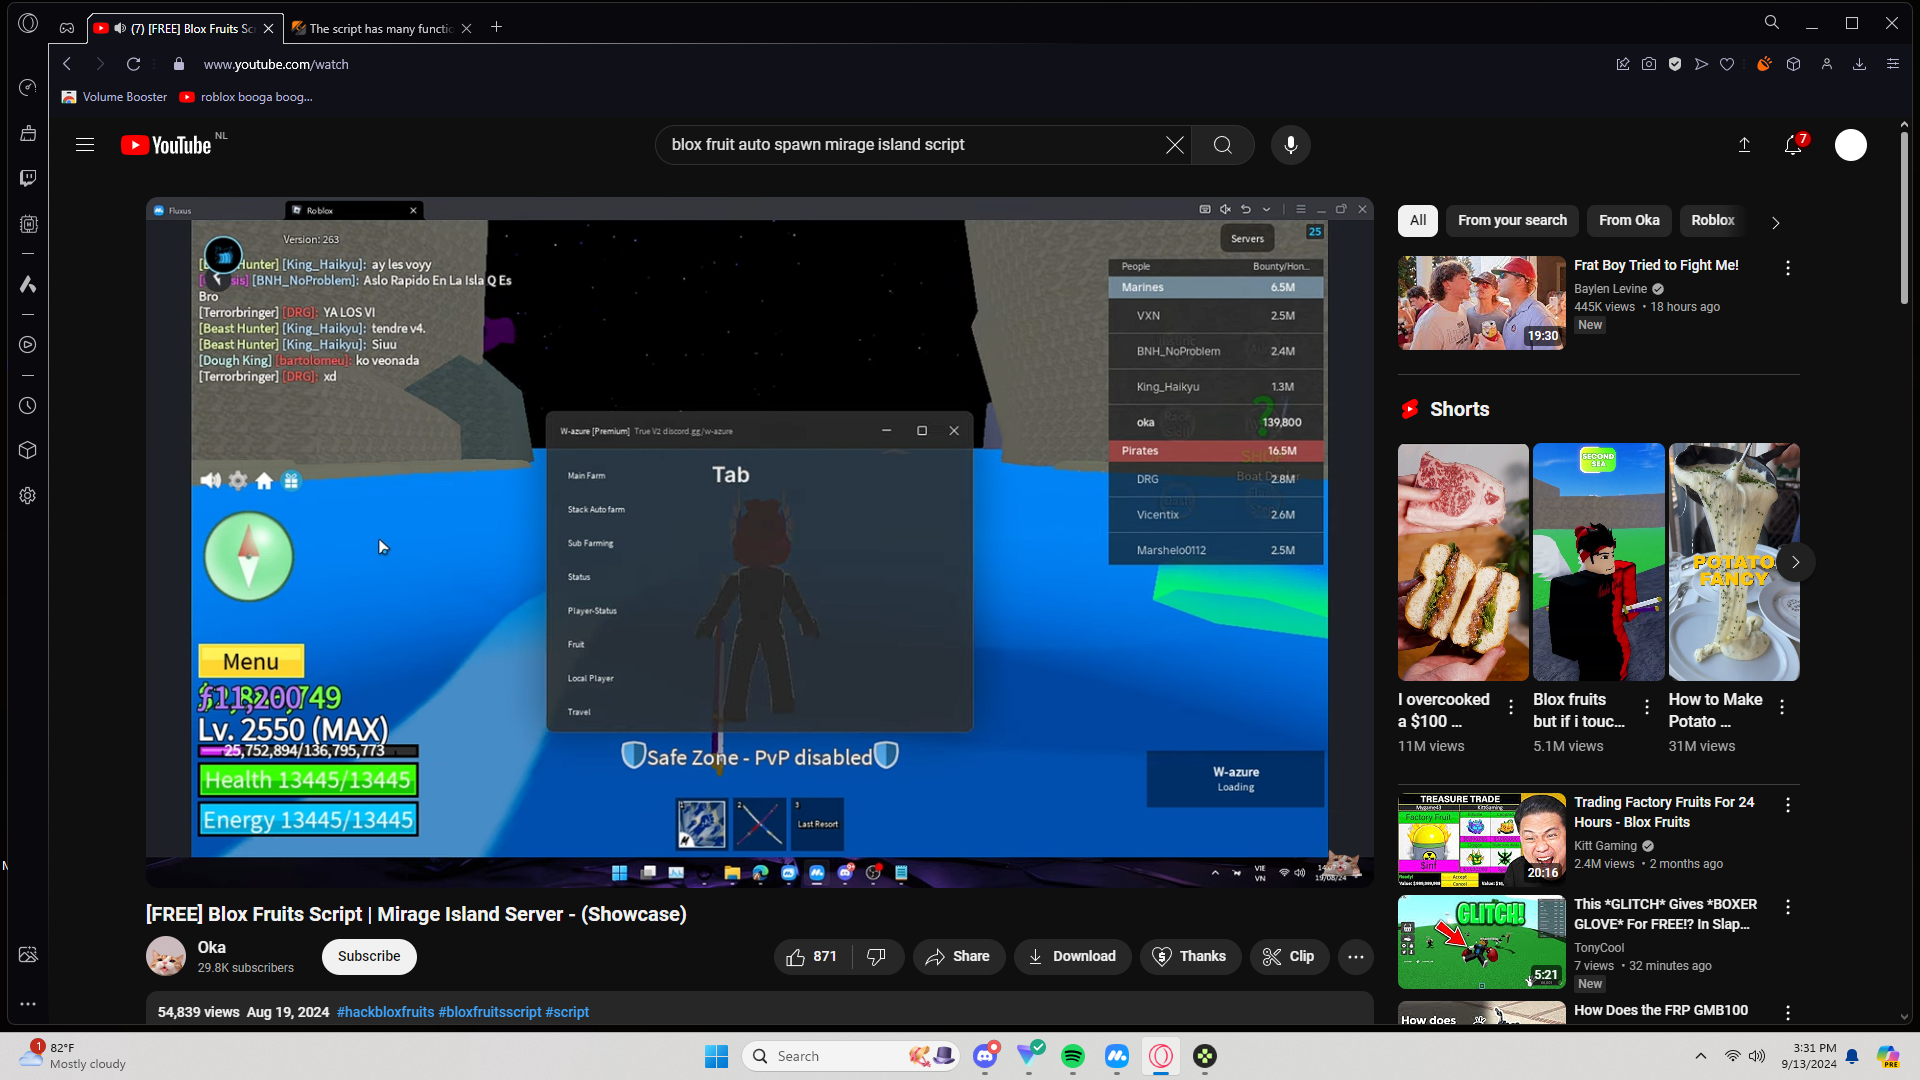The width and height of the screenshot is (1920, 1080).
Task: Click the Thanks button
Action: 1189,957
